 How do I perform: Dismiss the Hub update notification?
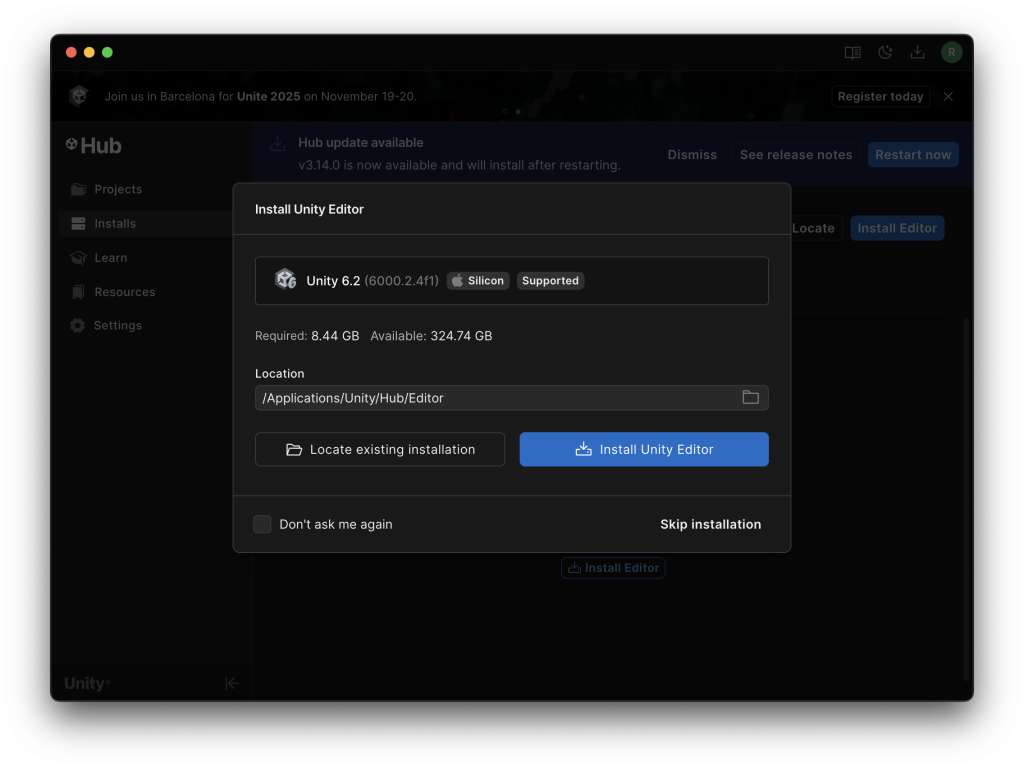point(692,155)
